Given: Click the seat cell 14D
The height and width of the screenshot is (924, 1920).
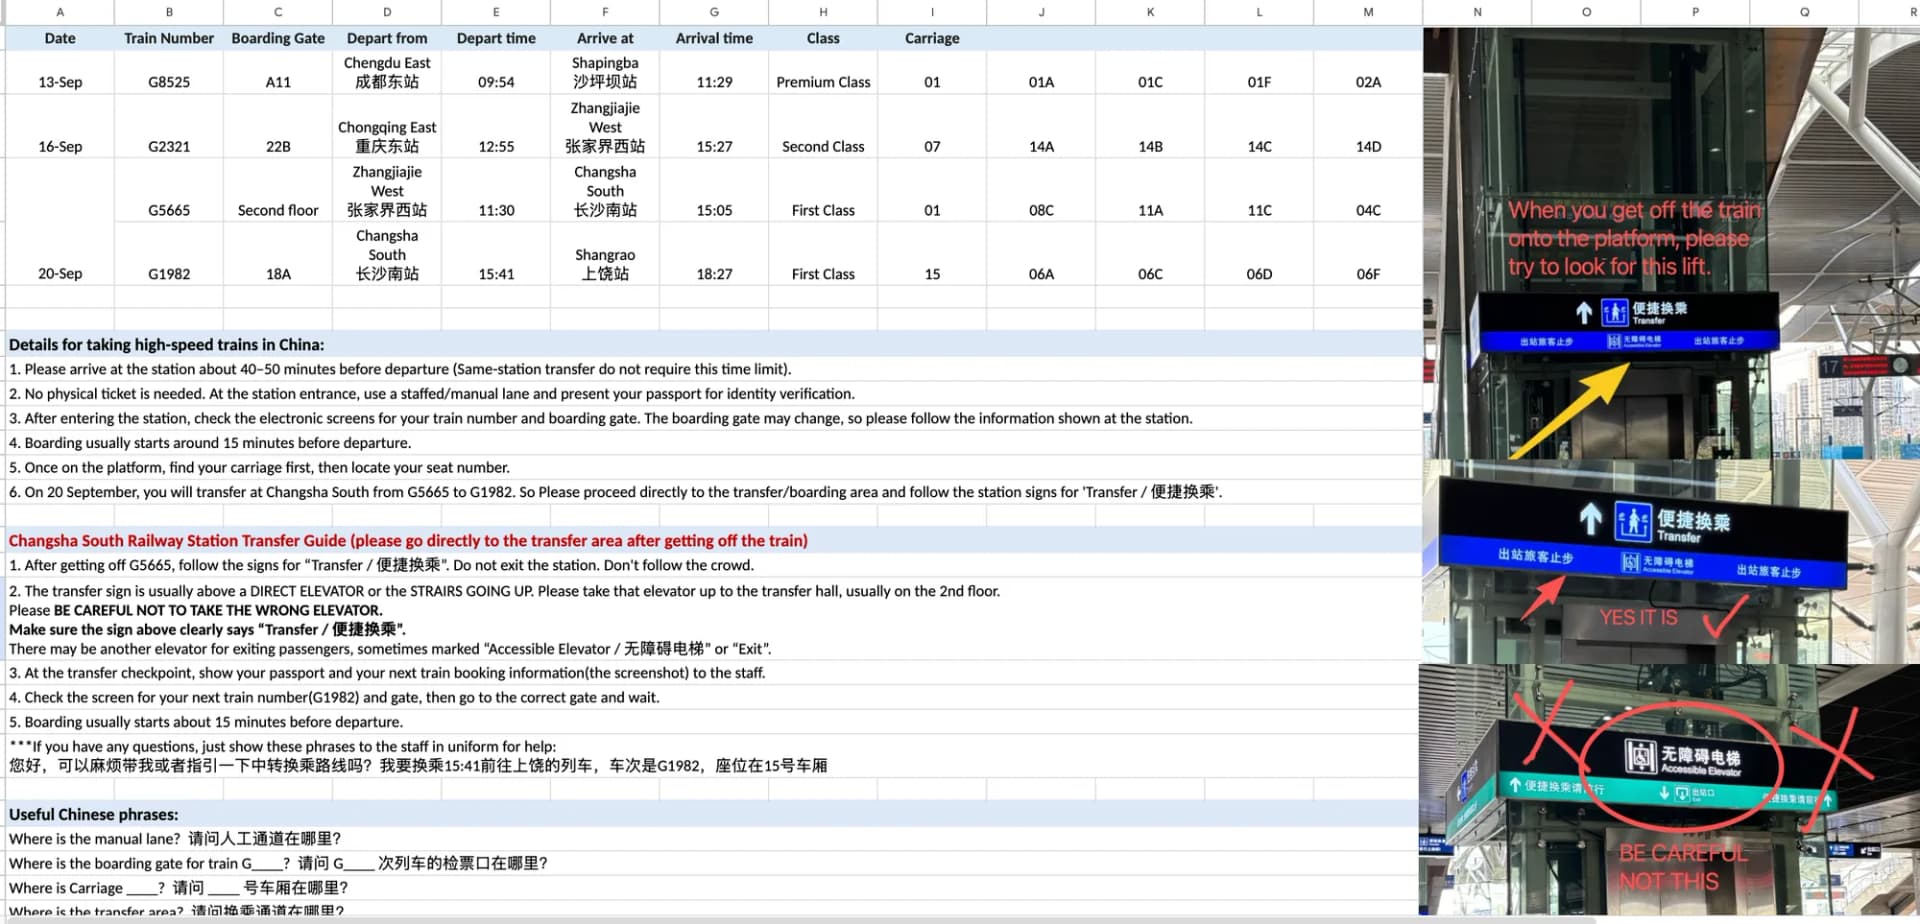Looking at the screenshot, I should click(x=1368, y=126).
